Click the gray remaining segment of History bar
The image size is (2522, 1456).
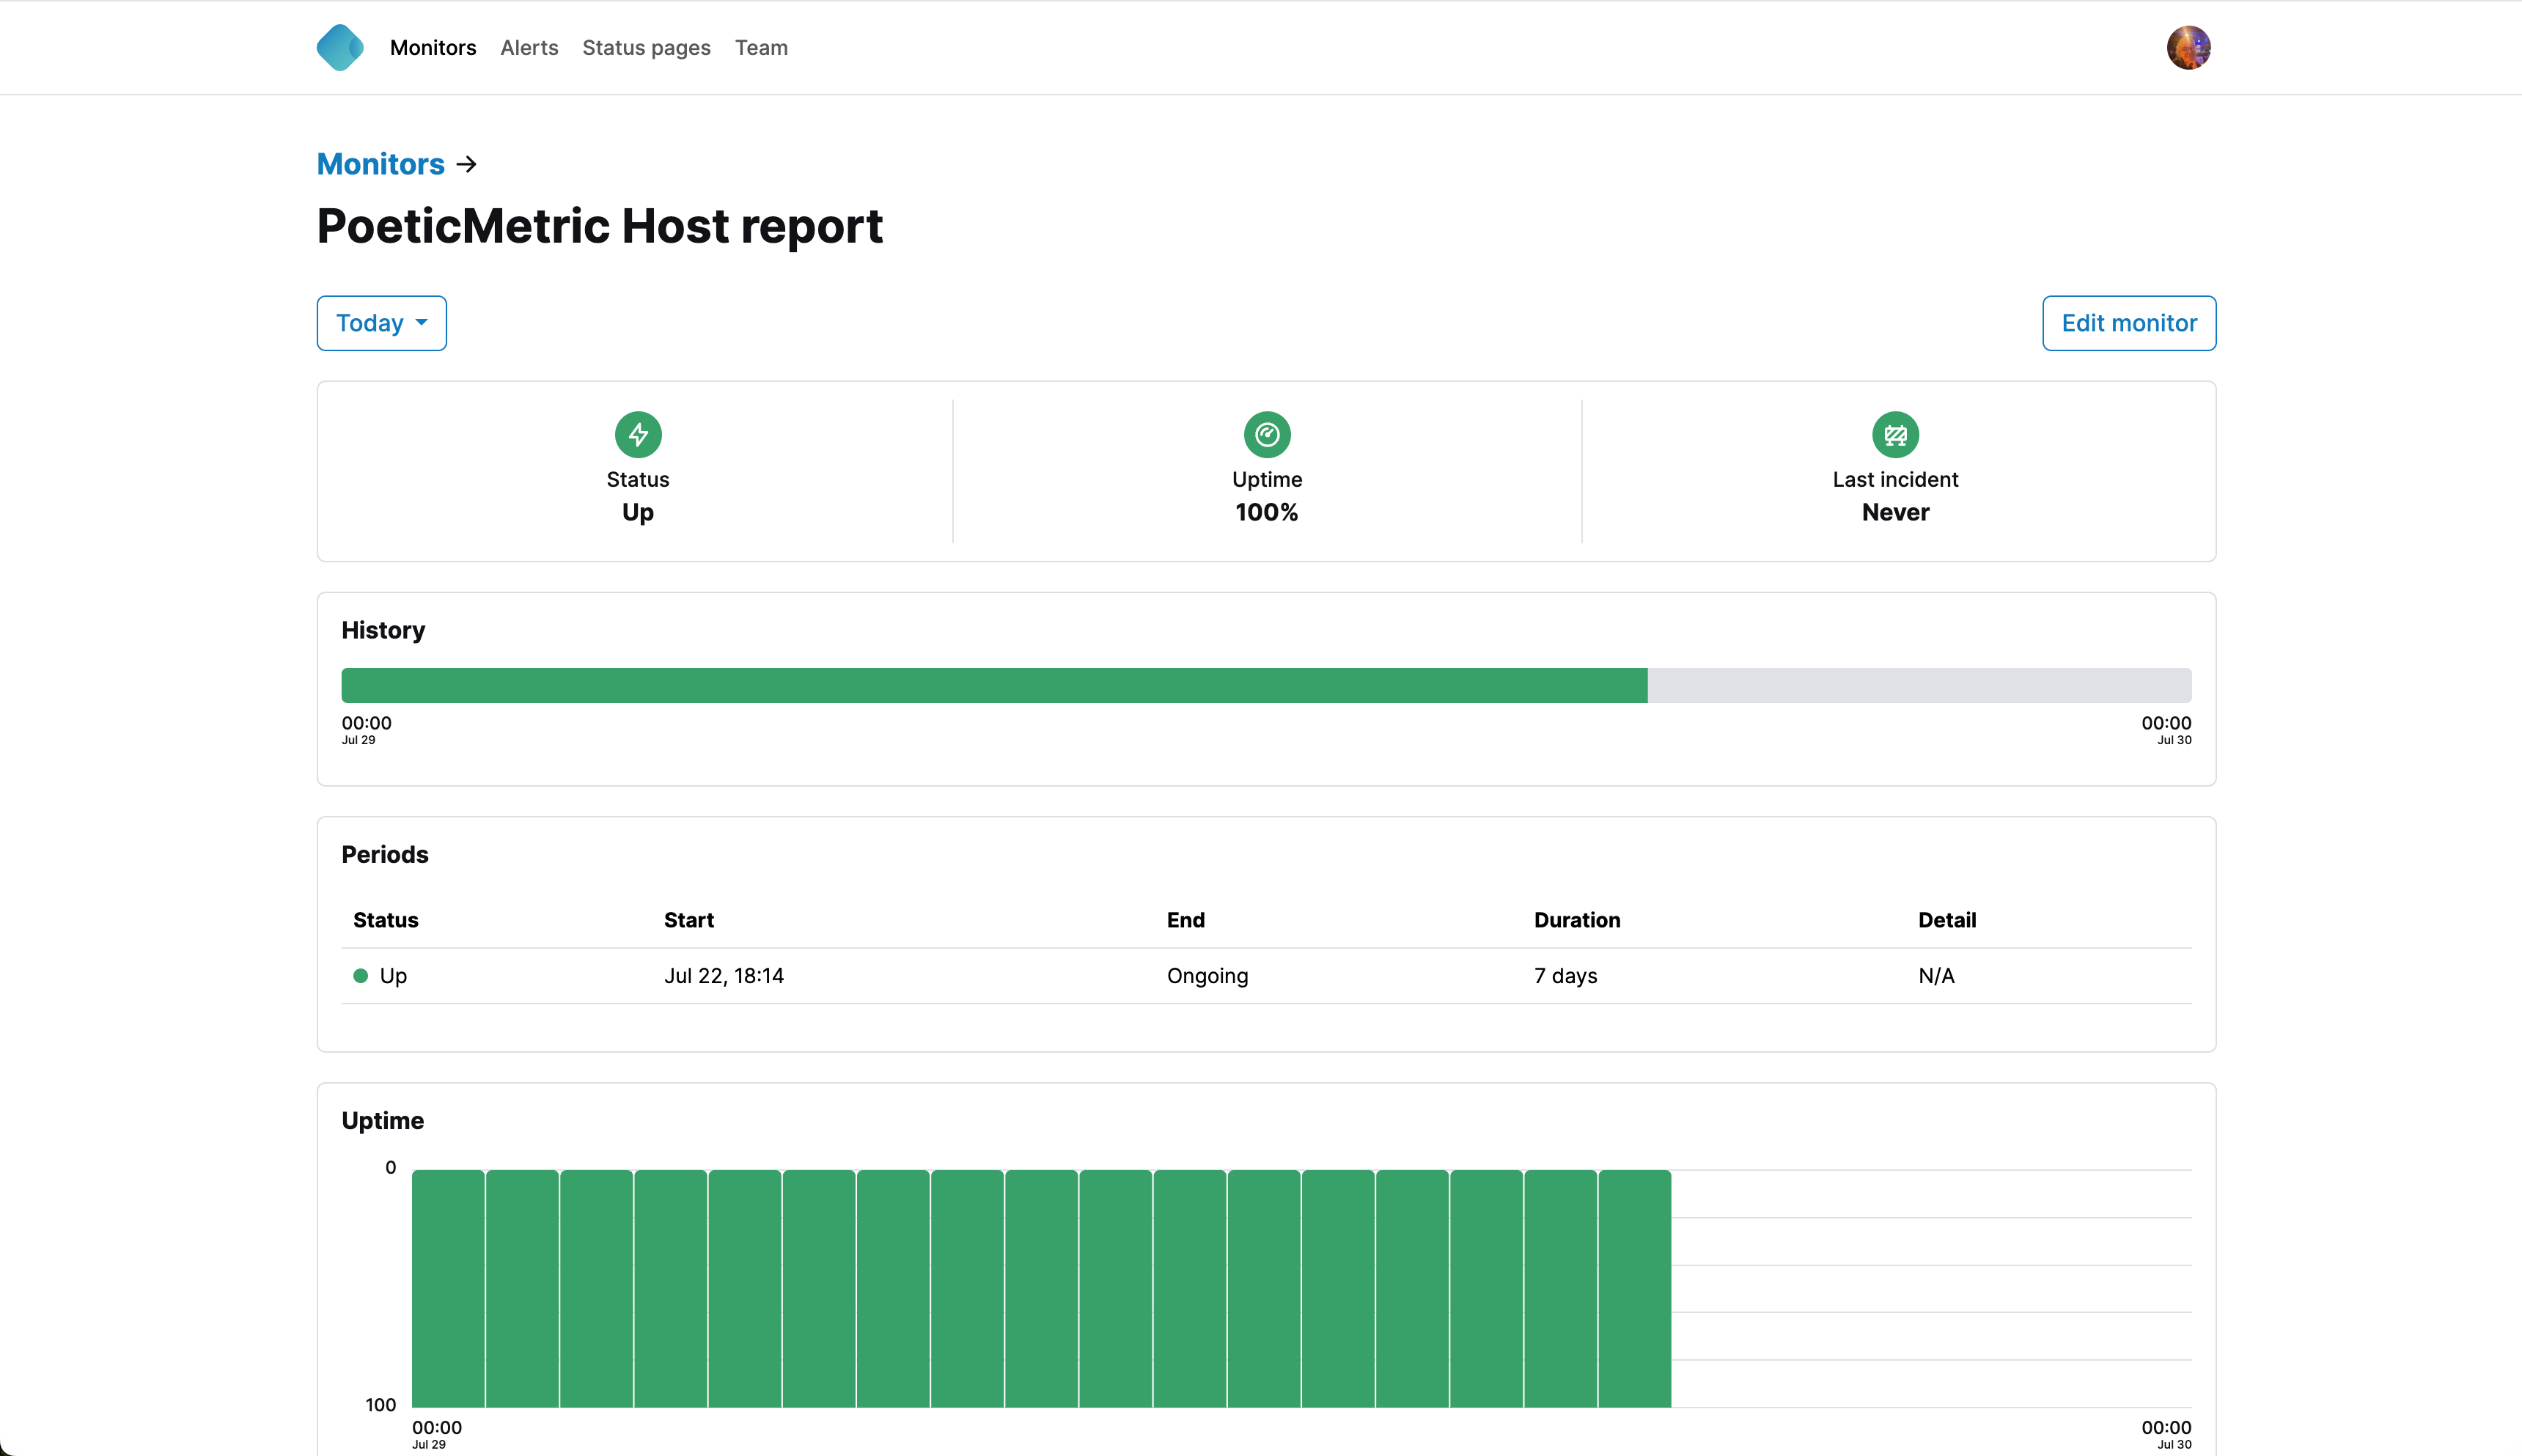pyautogui.click(x=1919, y=685)
